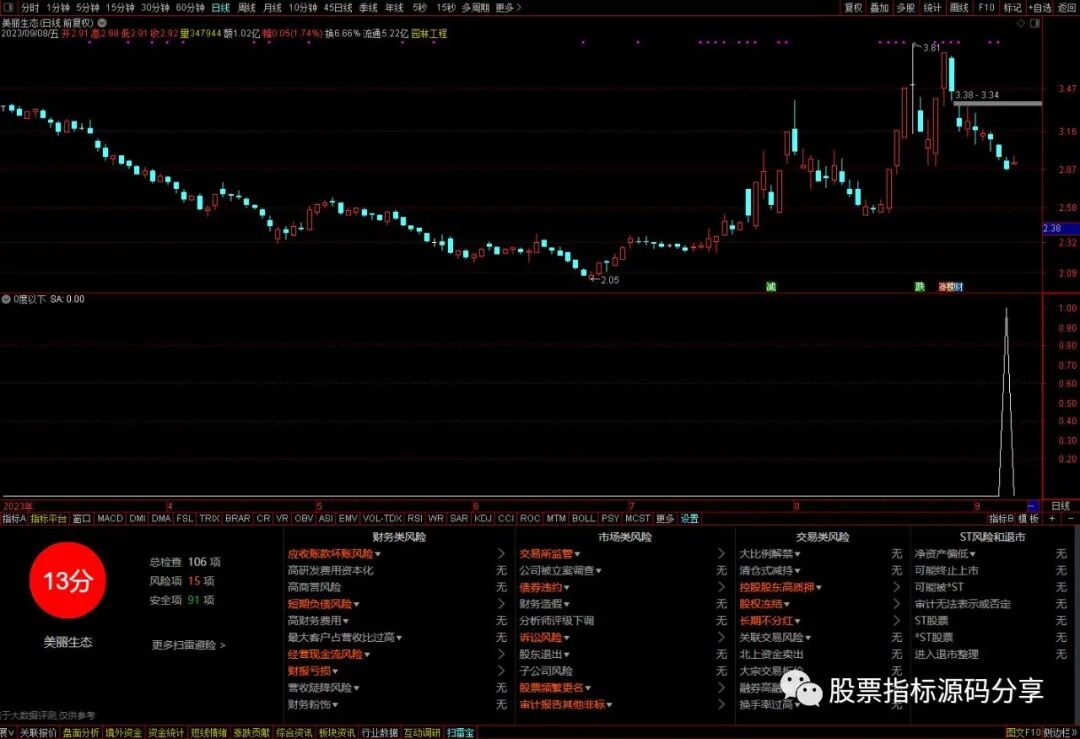
Task: Open the 资金统计 bottom tab
Action: 165,733
